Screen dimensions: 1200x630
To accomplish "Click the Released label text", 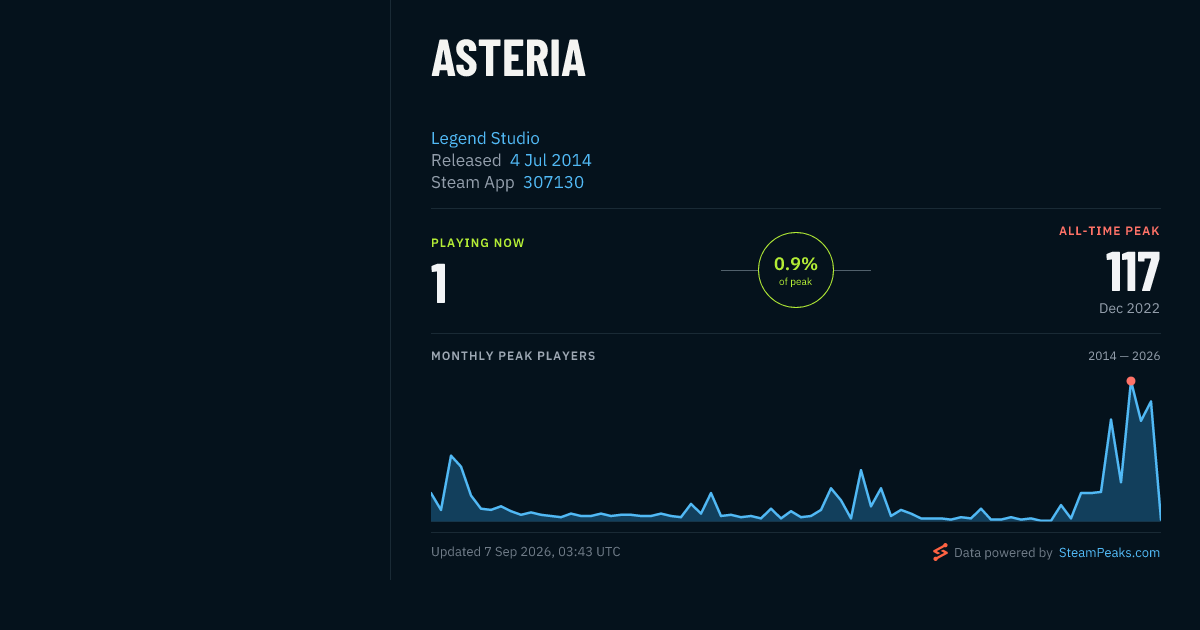I will (x=466, y=160).
